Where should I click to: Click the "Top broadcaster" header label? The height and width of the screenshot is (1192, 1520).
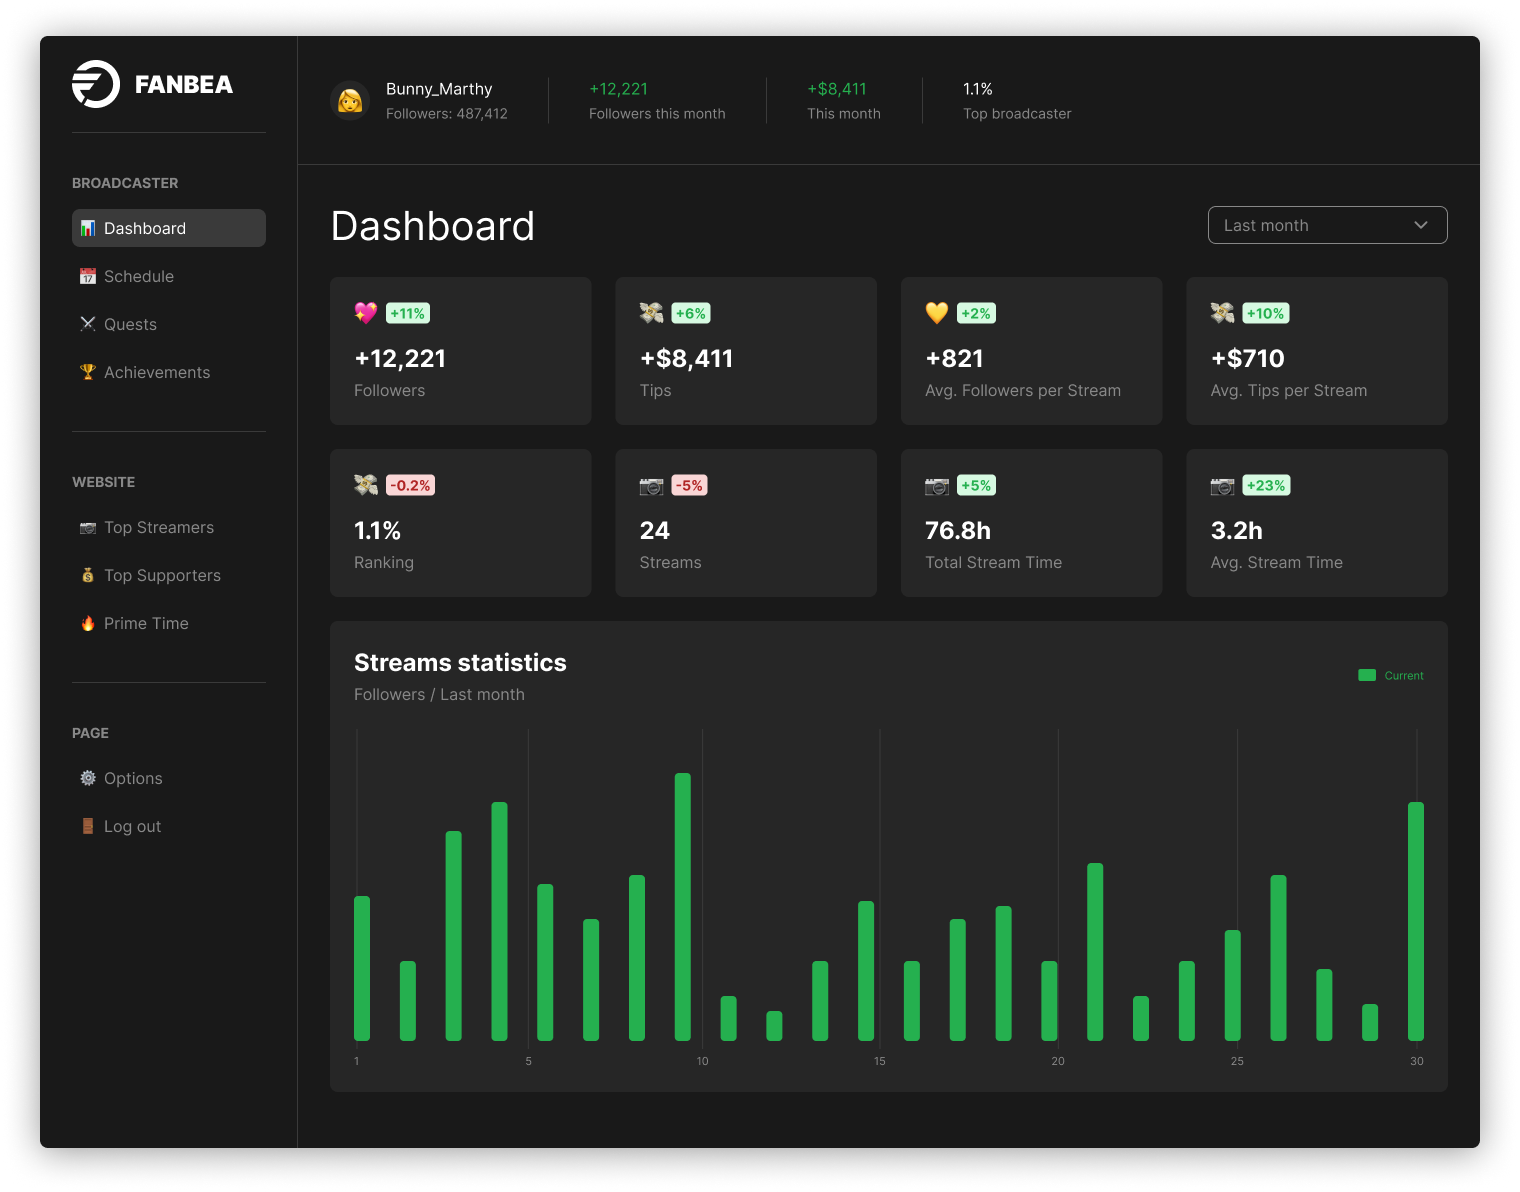[1017, 114]
